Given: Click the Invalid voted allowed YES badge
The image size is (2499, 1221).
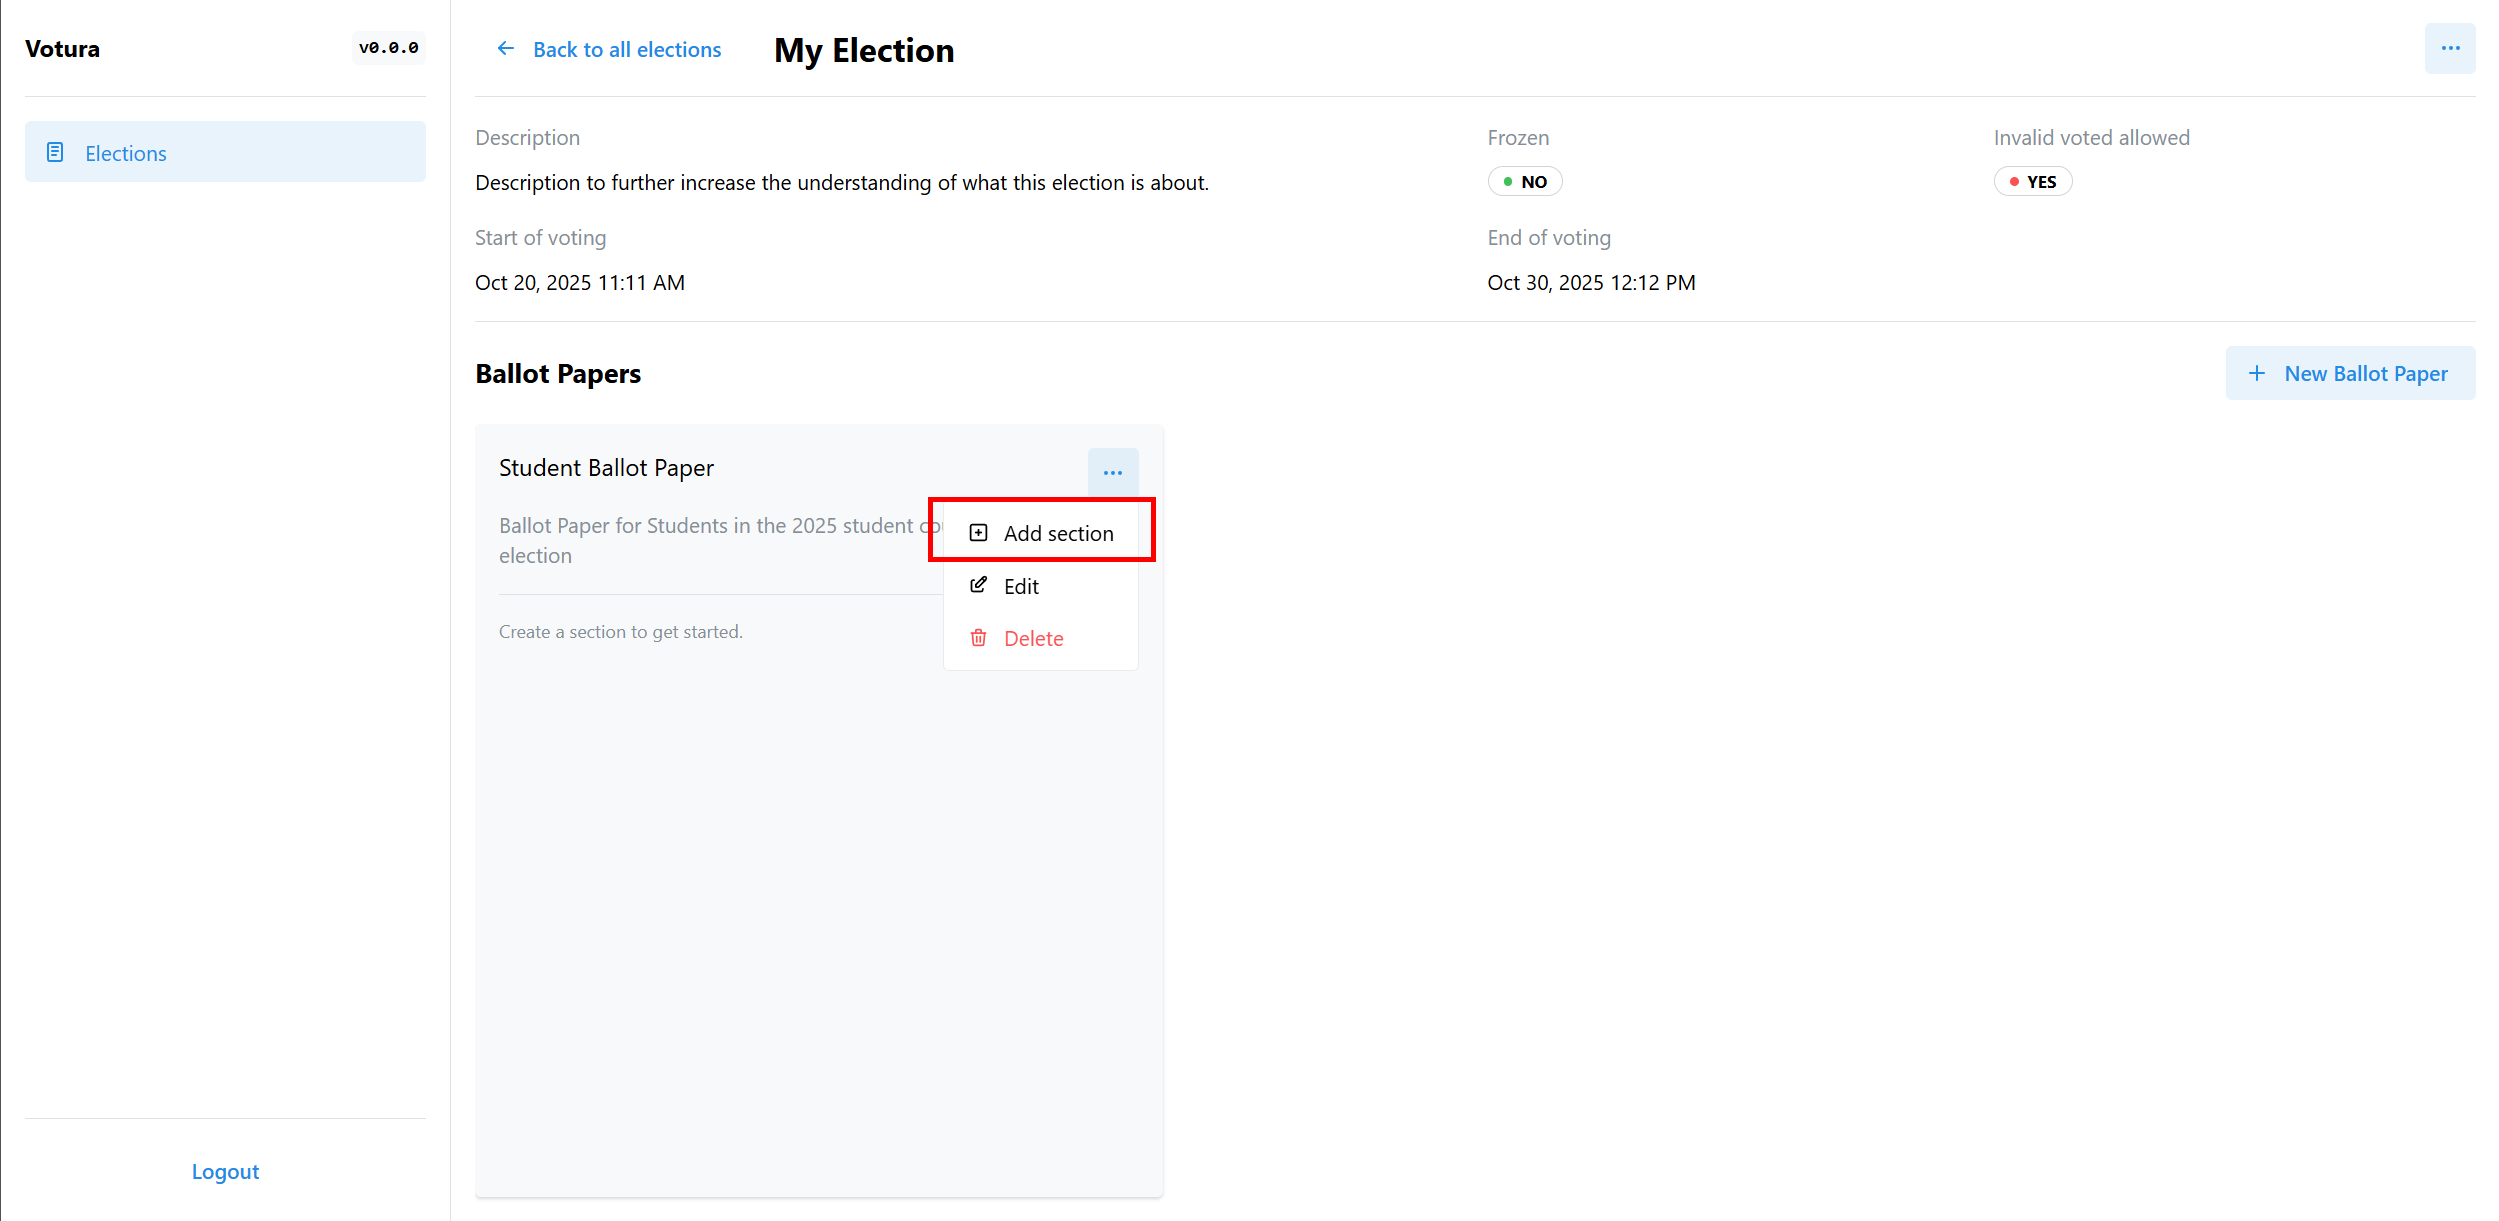Looking at the screenshot, I should 2032,182.
